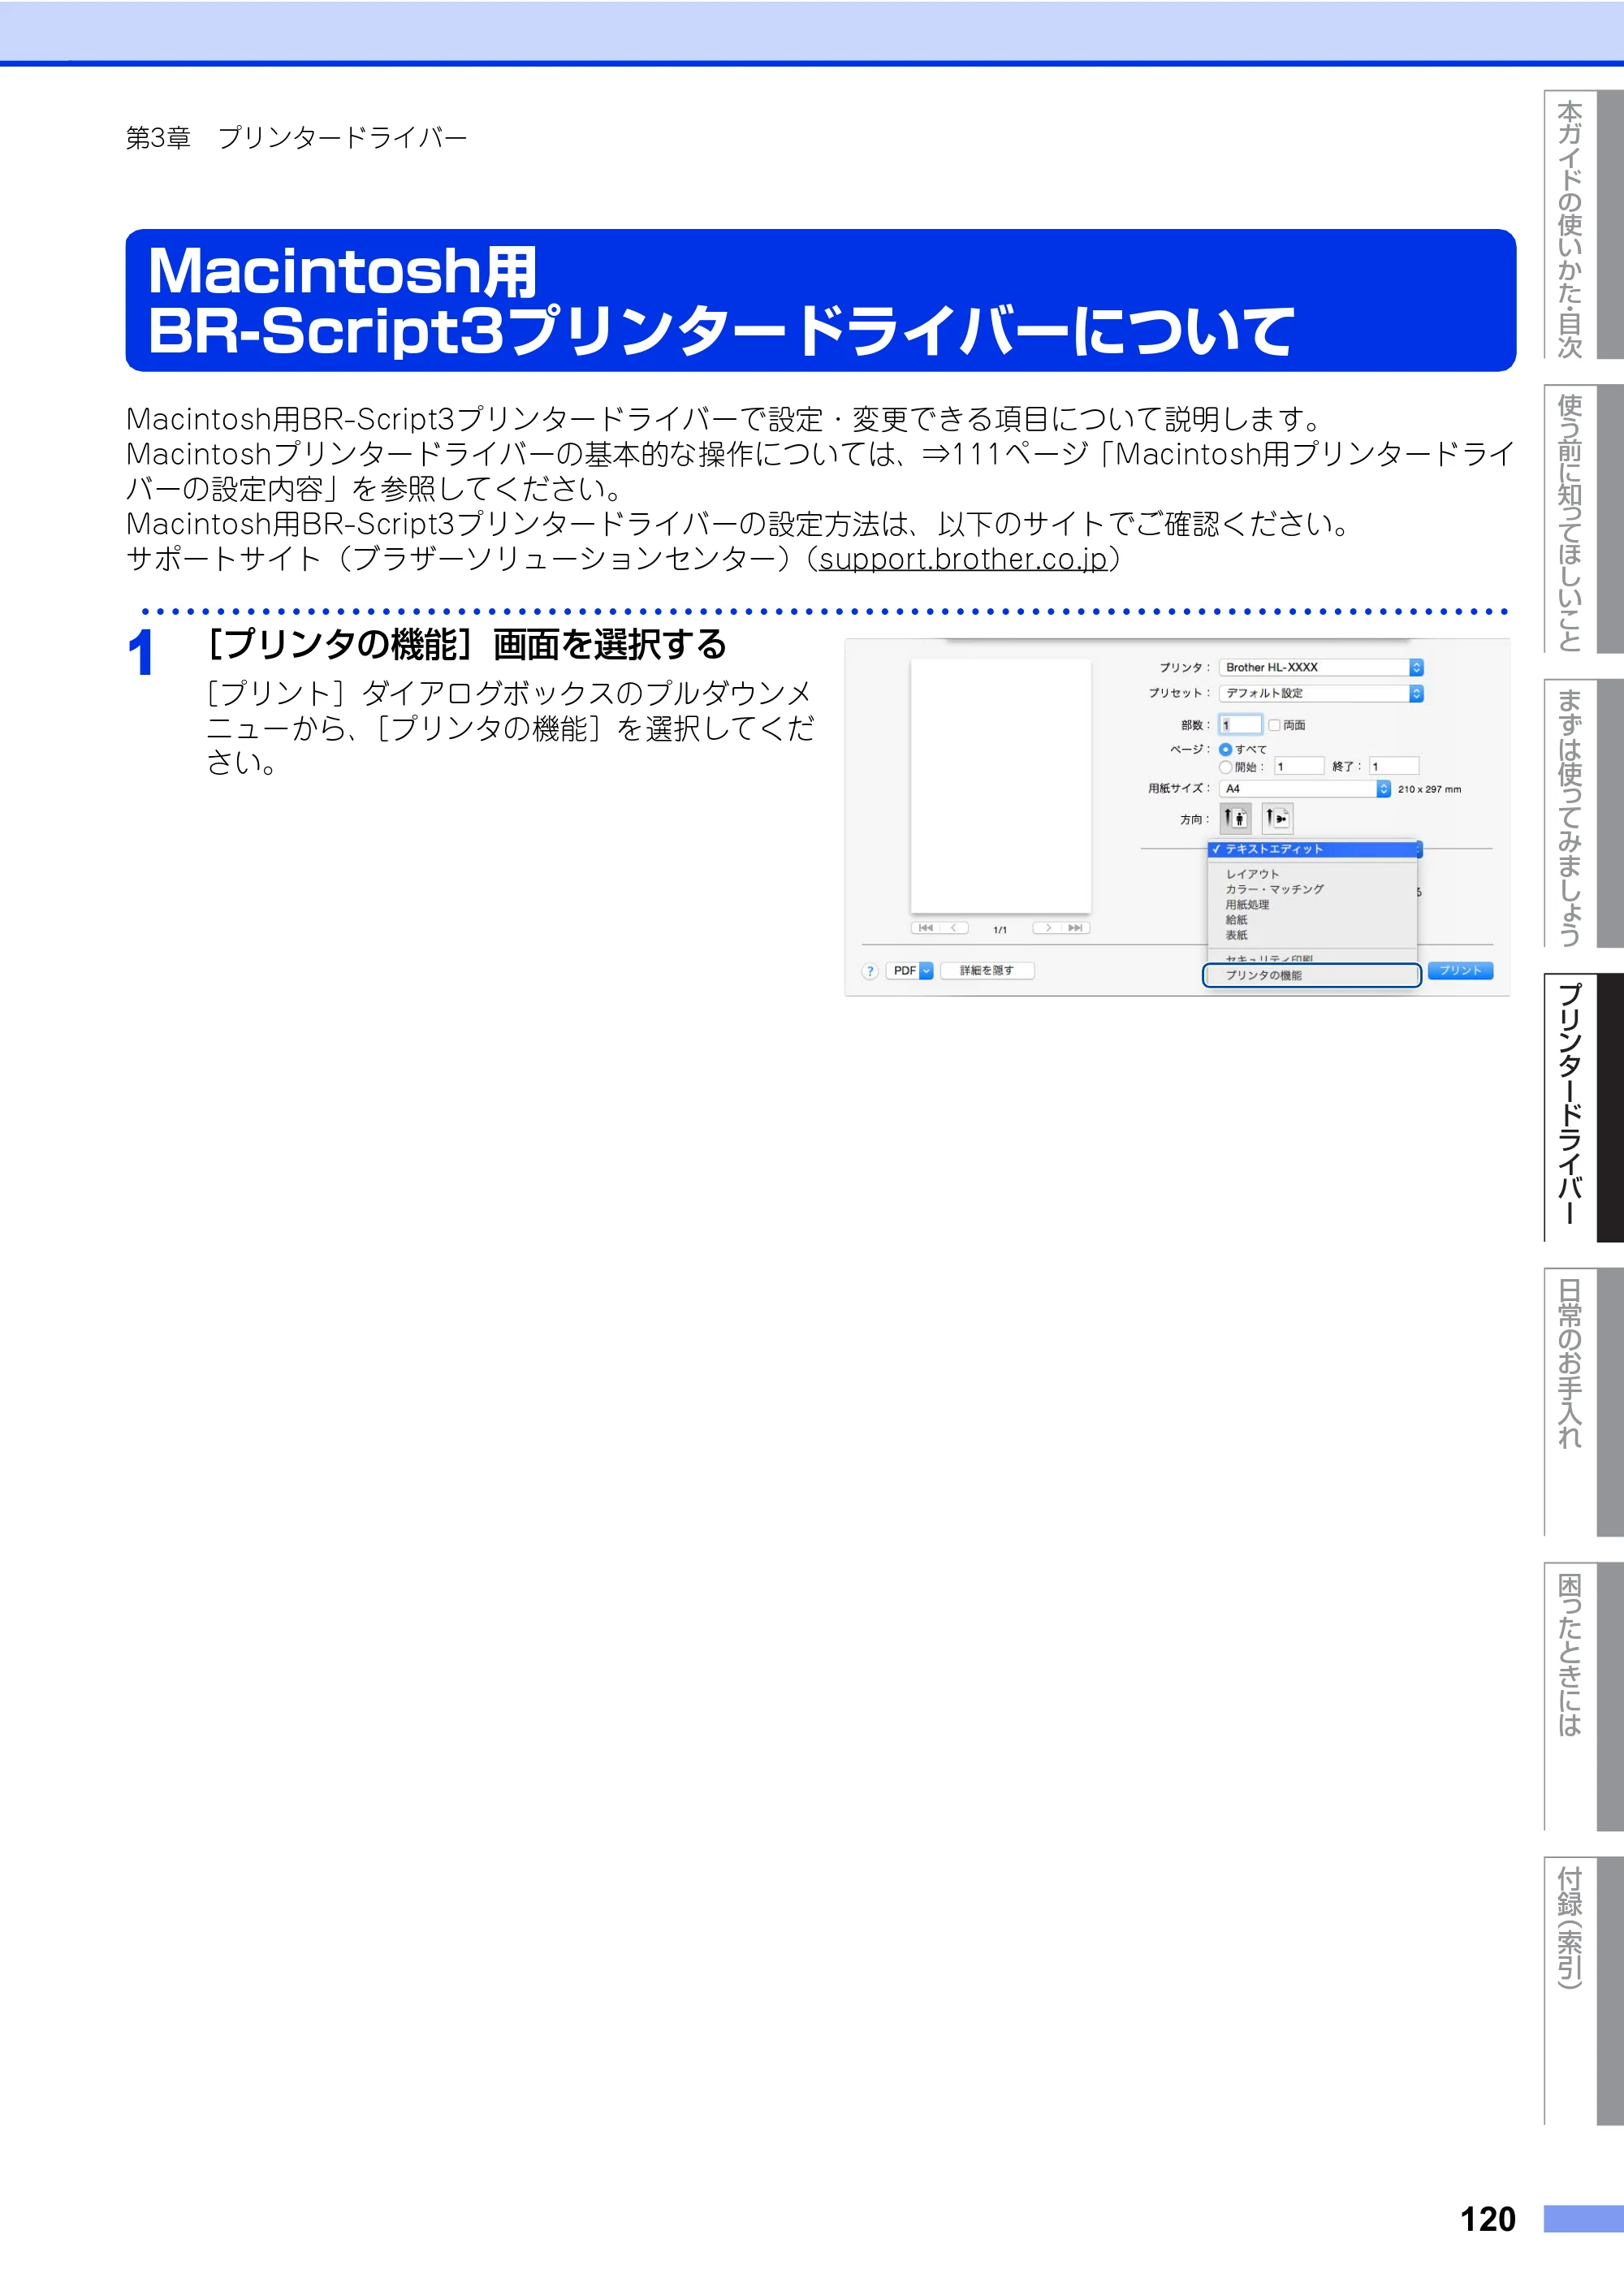1624x2295 pixels.
Task: Click the help question mark button
Action: (870, 971)
